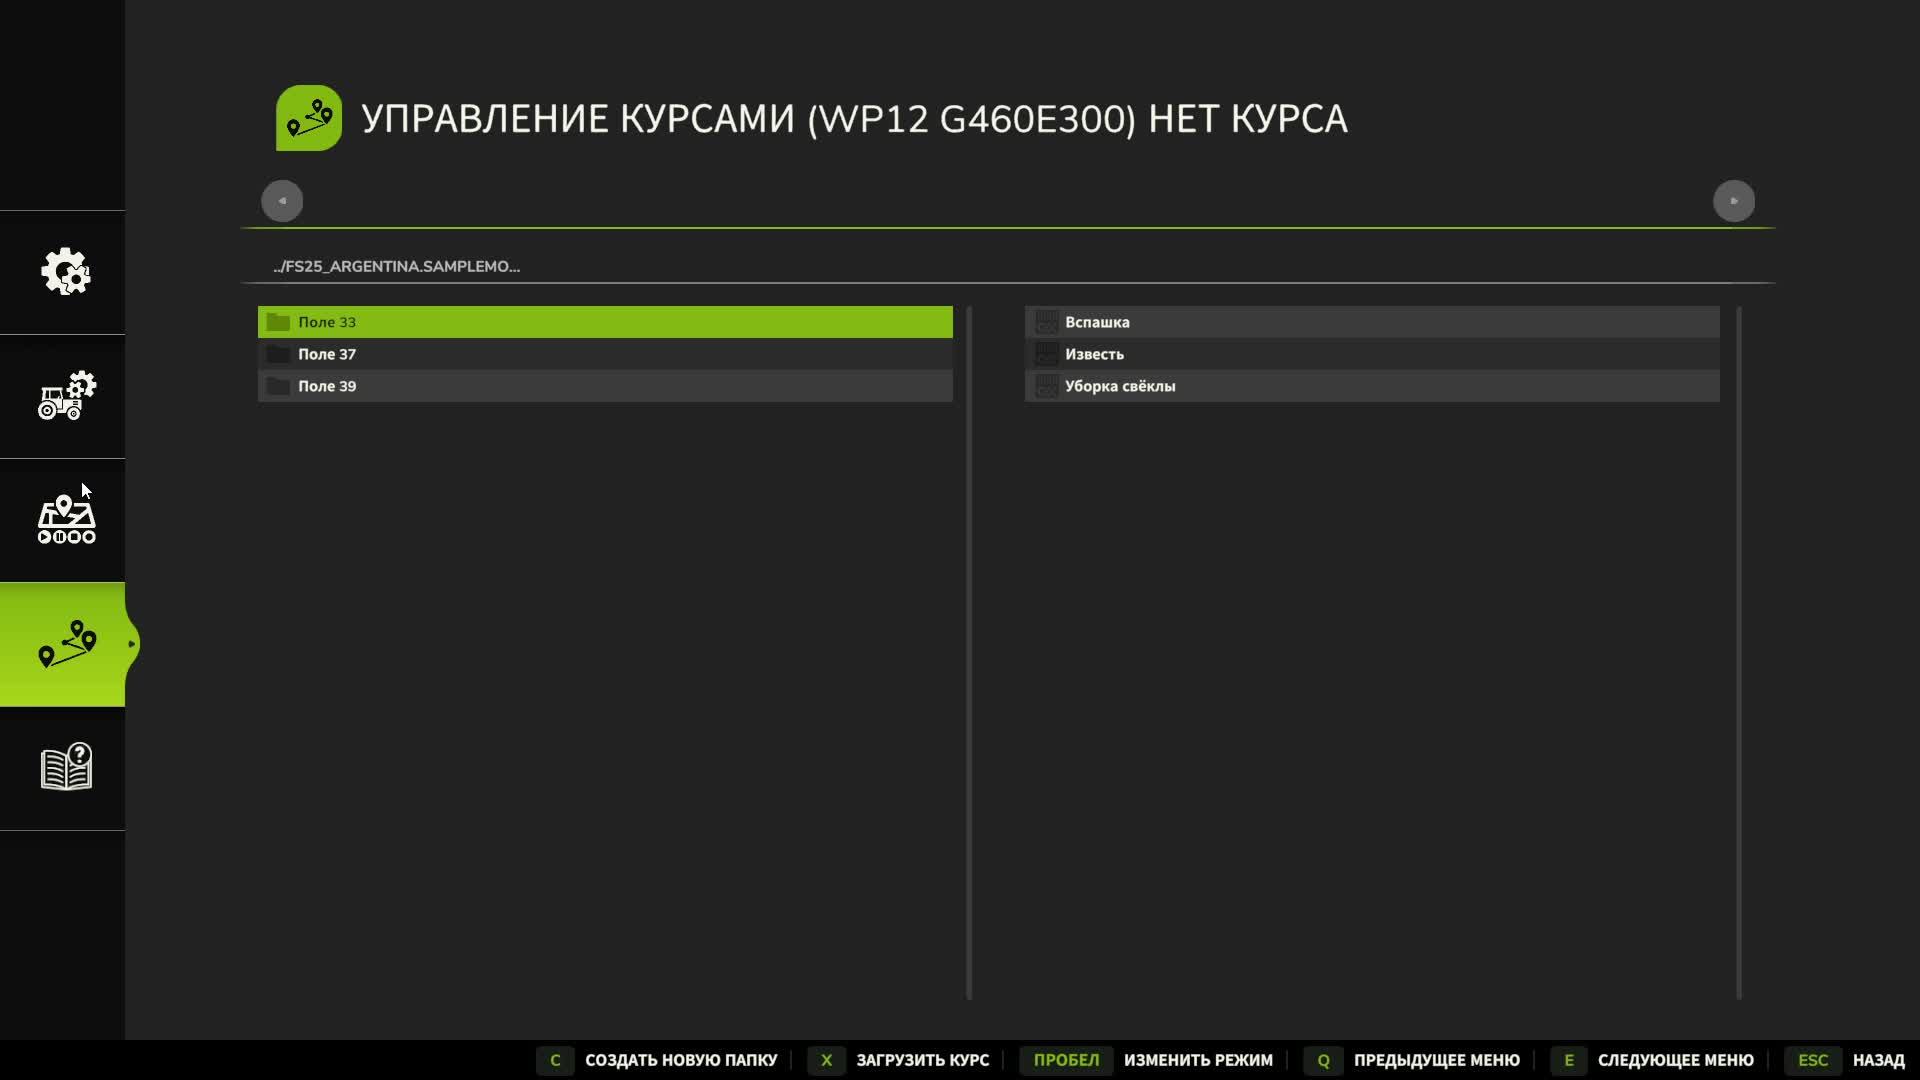This screenshot has width=1920, height=1080.
Task: Click Назад button
Action: tap(1878, 1060)
